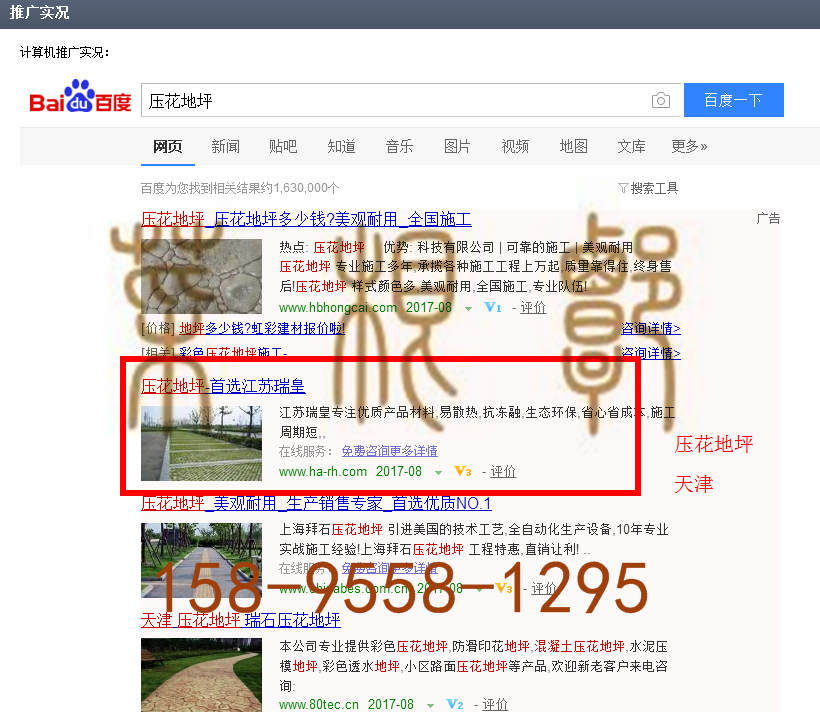Expand dropdown arrow after www.hbhongcai.com 2017-08

(469, 309)
